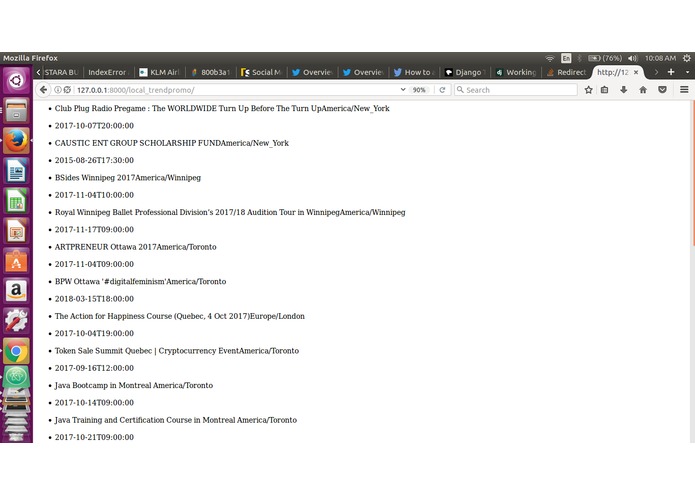Show earlier tabs with the left tab arrow
The image size is (695, 494).
tap(39, 72)
